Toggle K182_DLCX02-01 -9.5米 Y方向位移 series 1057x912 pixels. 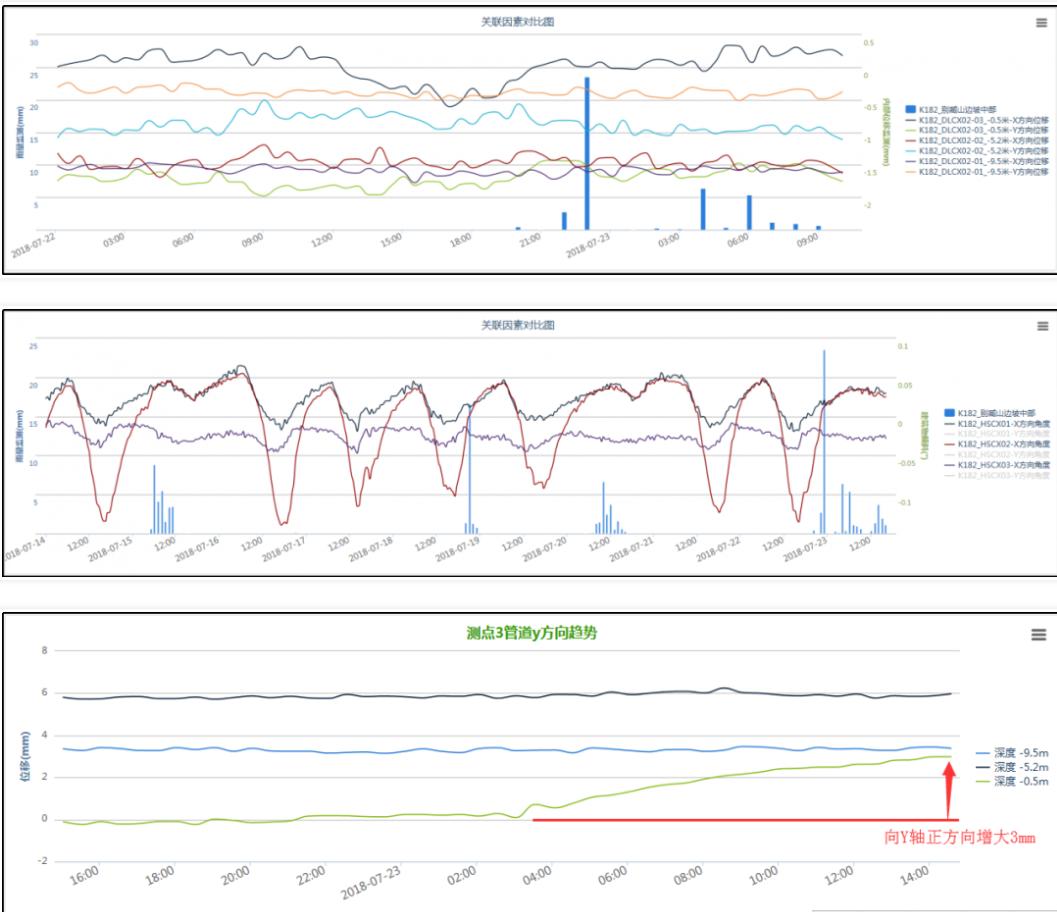[x=977, y=172]
